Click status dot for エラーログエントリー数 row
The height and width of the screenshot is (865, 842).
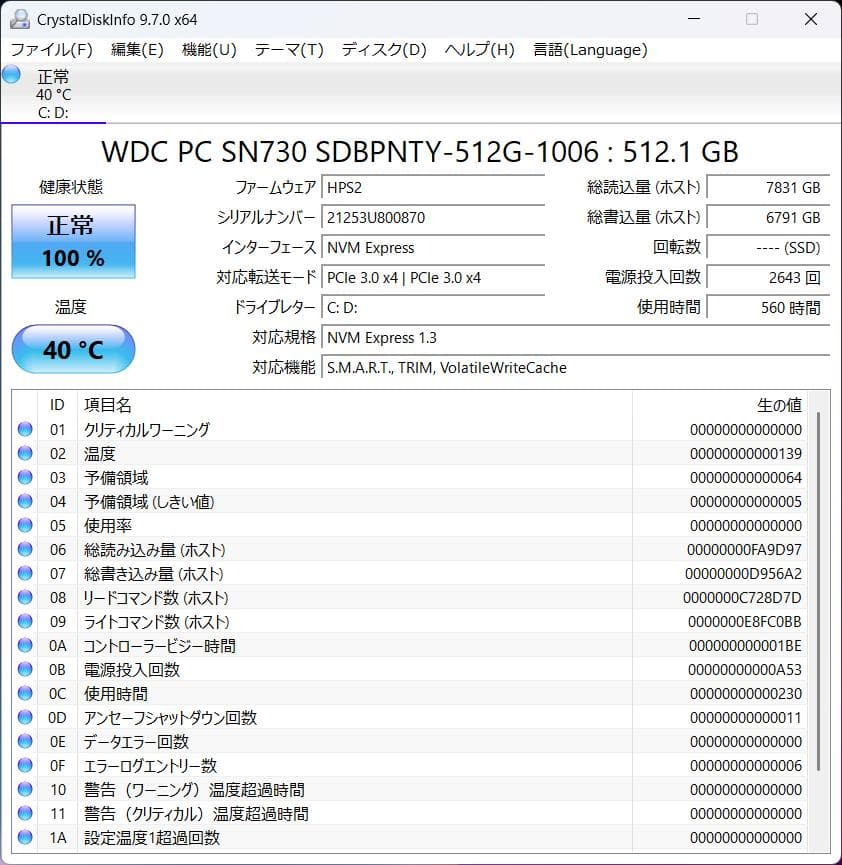pyautogui.click(x=25, y=765)
